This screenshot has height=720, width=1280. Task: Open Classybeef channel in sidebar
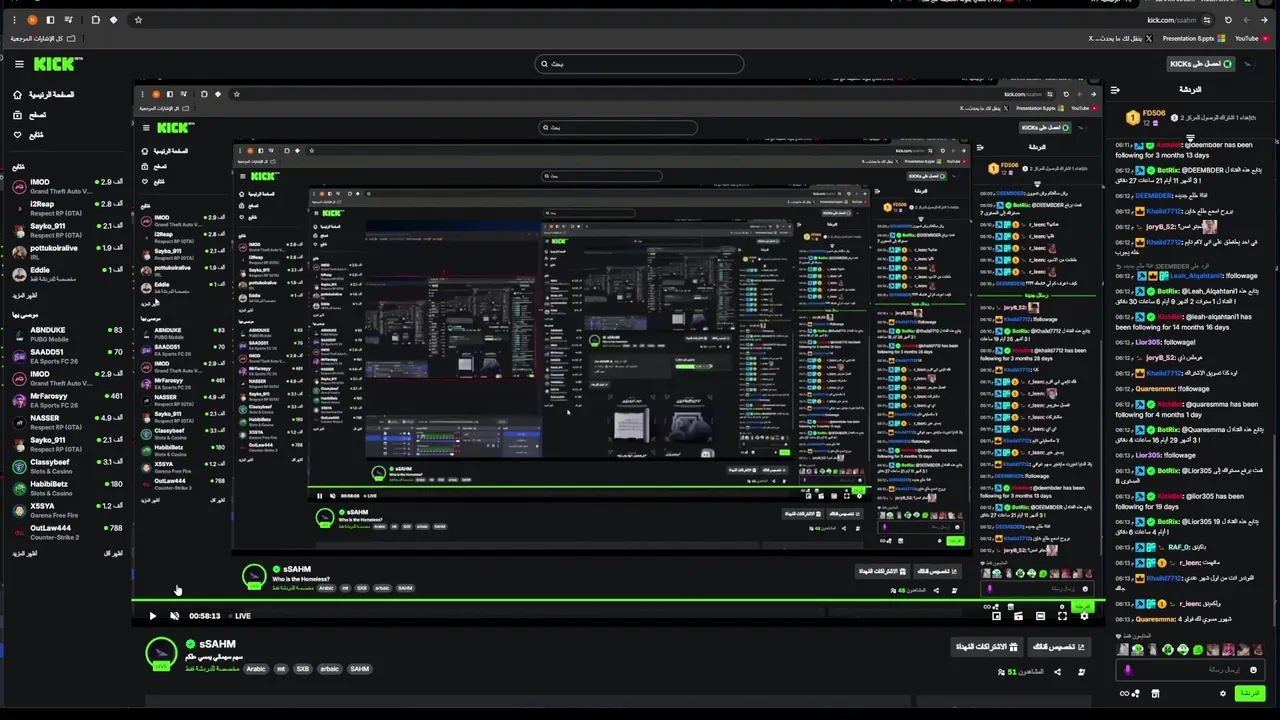(68, 466)
